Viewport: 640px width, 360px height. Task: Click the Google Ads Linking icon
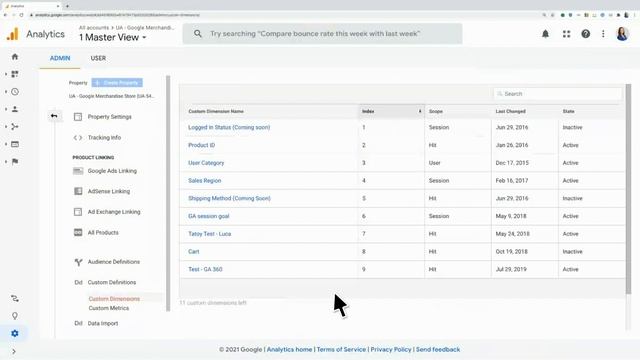pos(78,171)
